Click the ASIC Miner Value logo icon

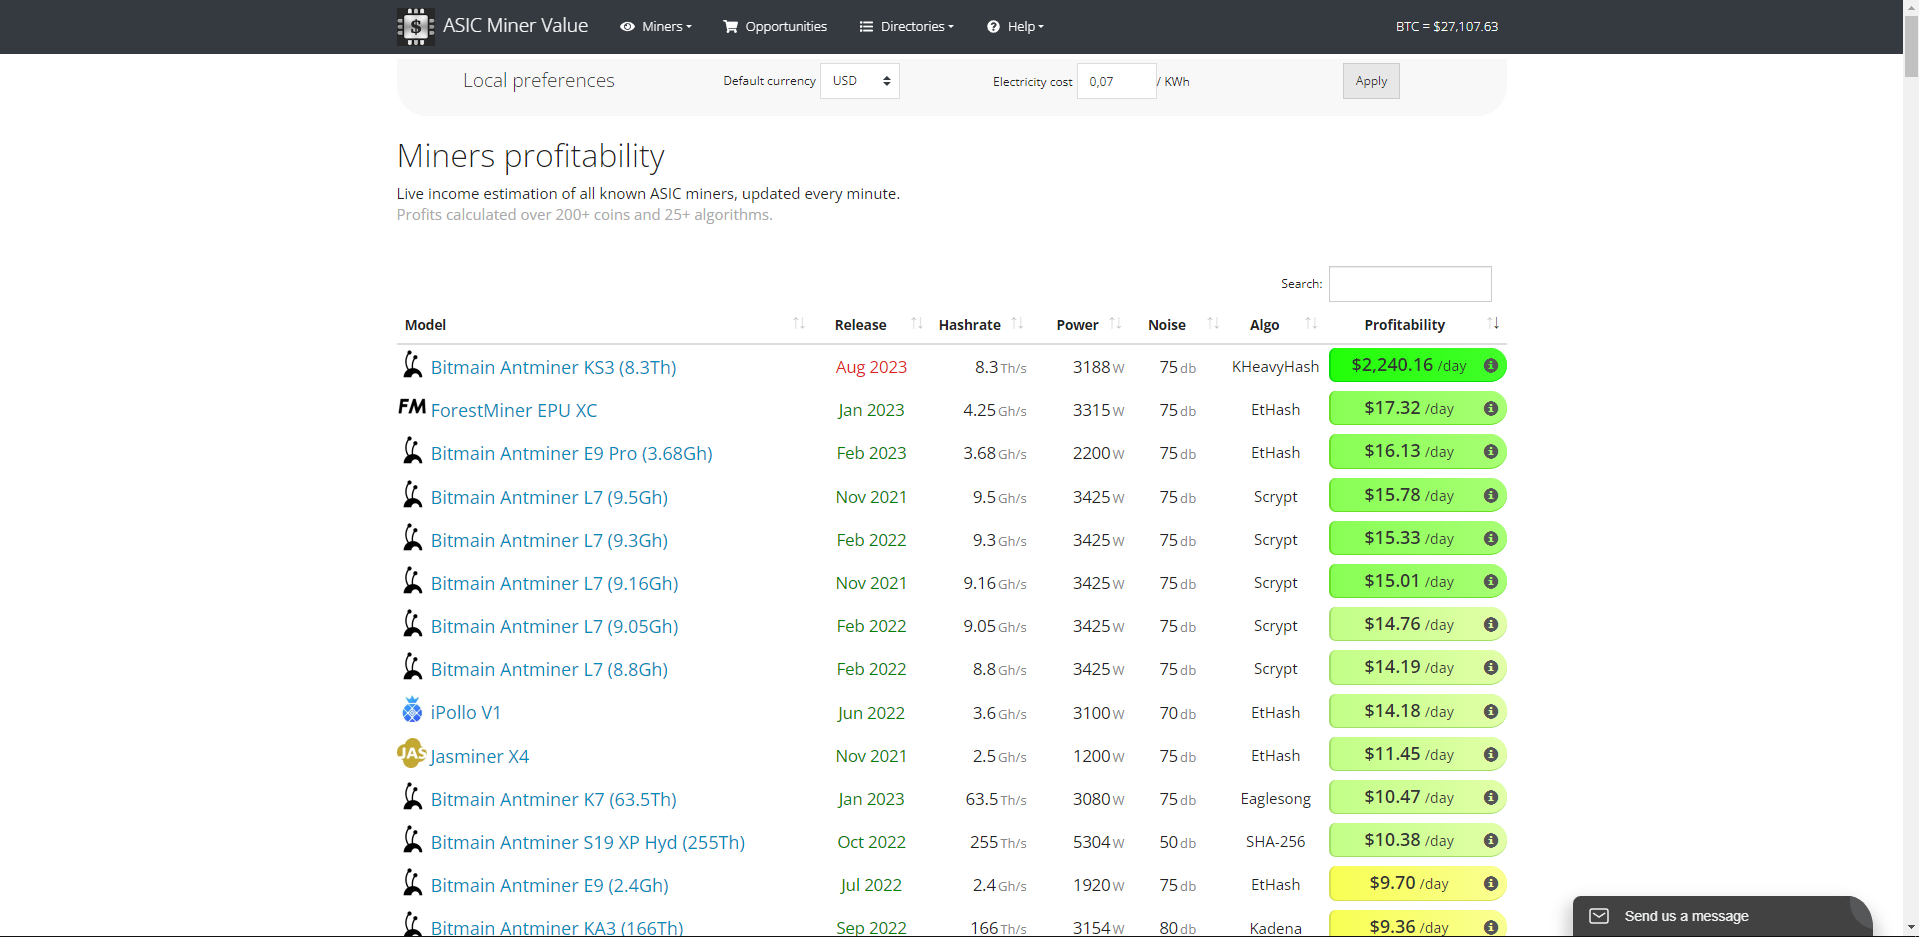[415, 27]
